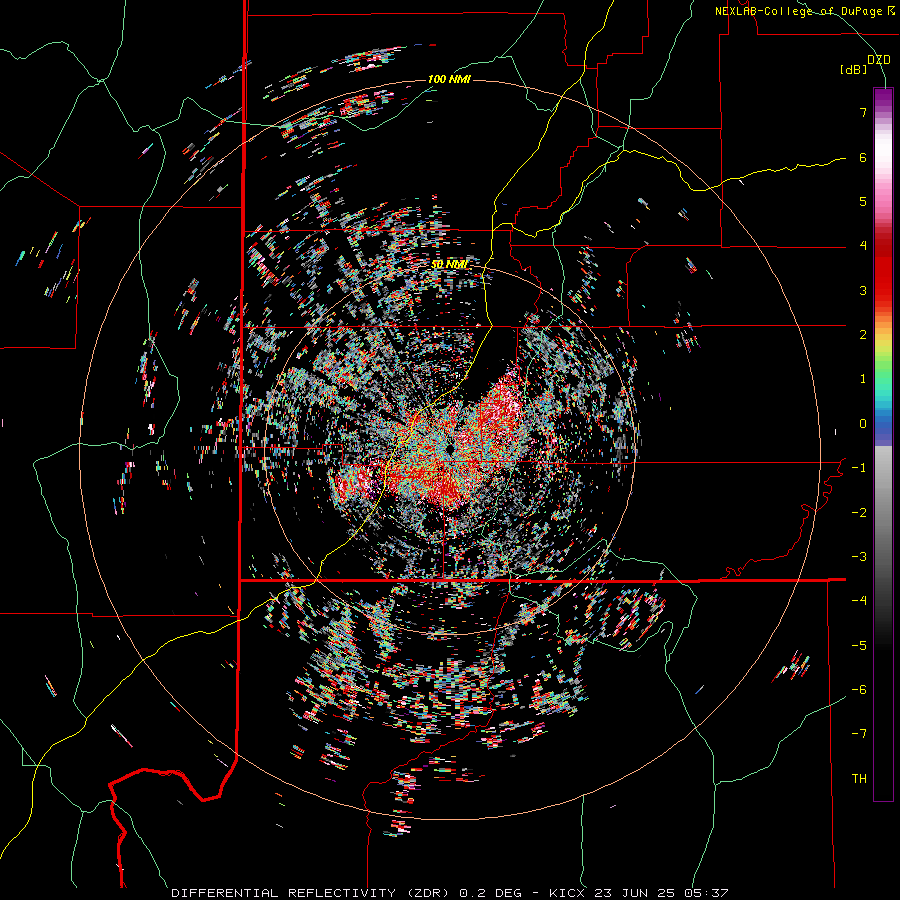Click the -6 scale value
This screenshot has width=900, height=900.
click(859, 690)
